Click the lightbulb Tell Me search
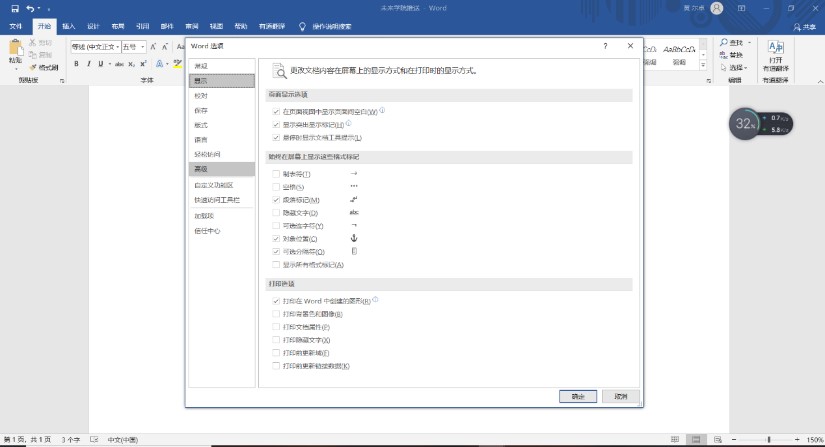This screenshot has height=447, width=825. (302, 26)
